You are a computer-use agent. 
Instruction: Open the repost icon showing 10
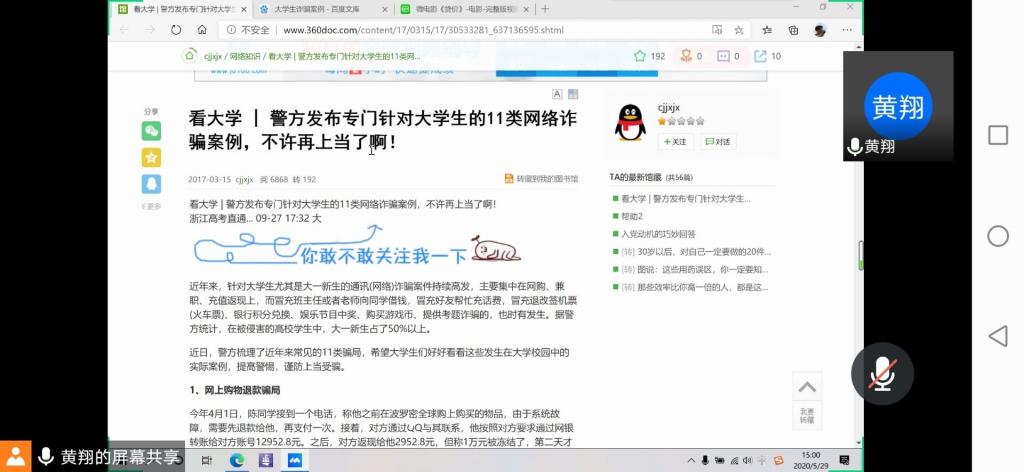[767, 56]
